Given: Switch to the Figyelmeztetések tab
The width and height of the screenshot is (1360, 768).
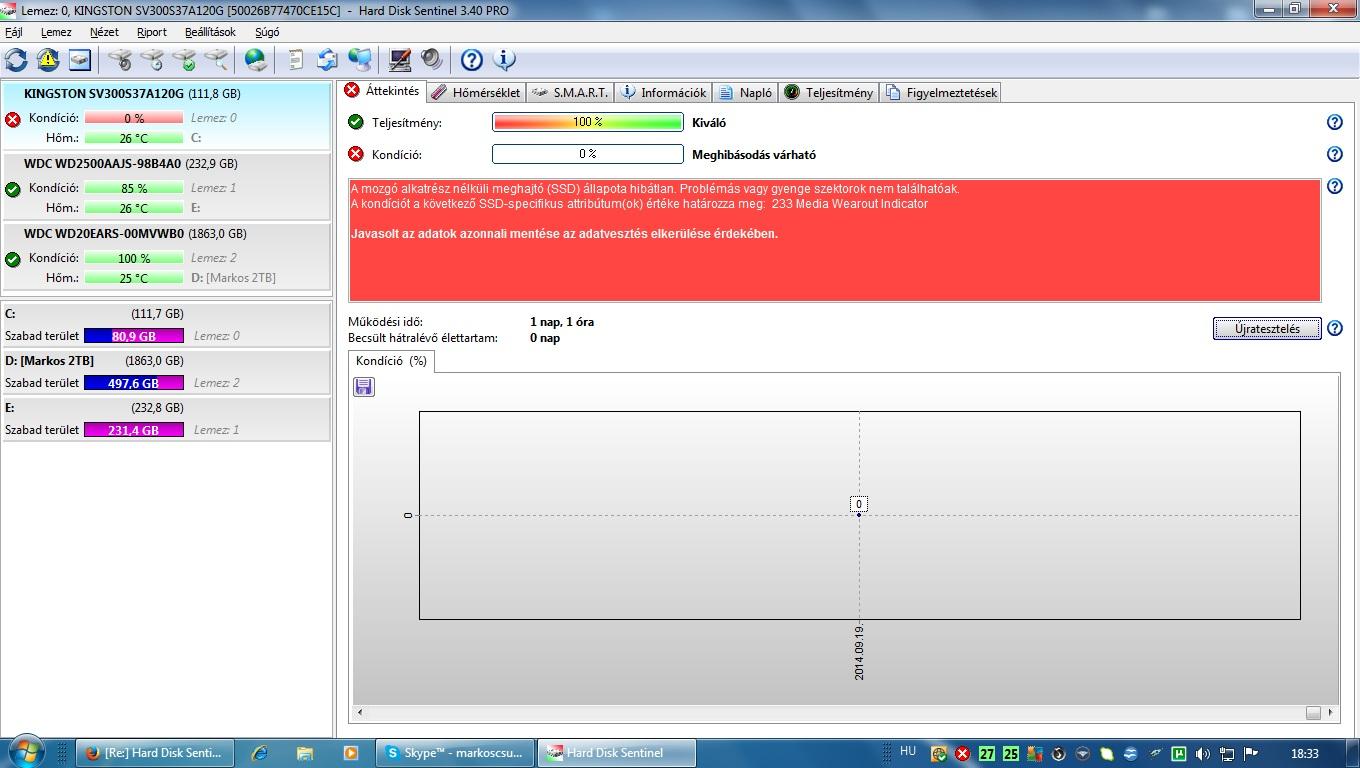Looking at the screenshot, I should tap(941, 92).
